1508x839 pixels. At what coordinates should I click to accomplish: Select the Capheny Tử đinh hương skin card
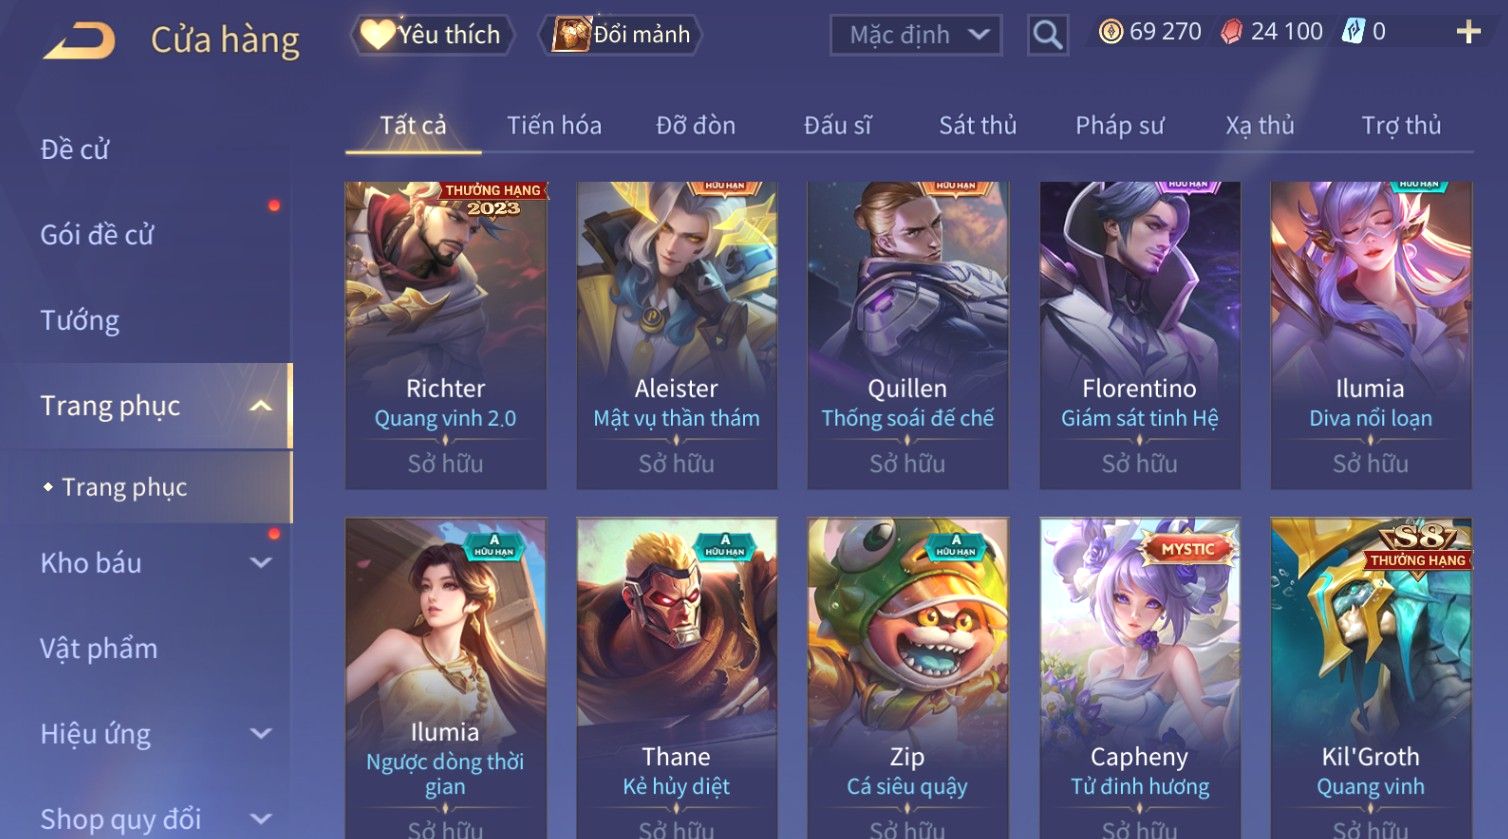tap(1140, 678)
